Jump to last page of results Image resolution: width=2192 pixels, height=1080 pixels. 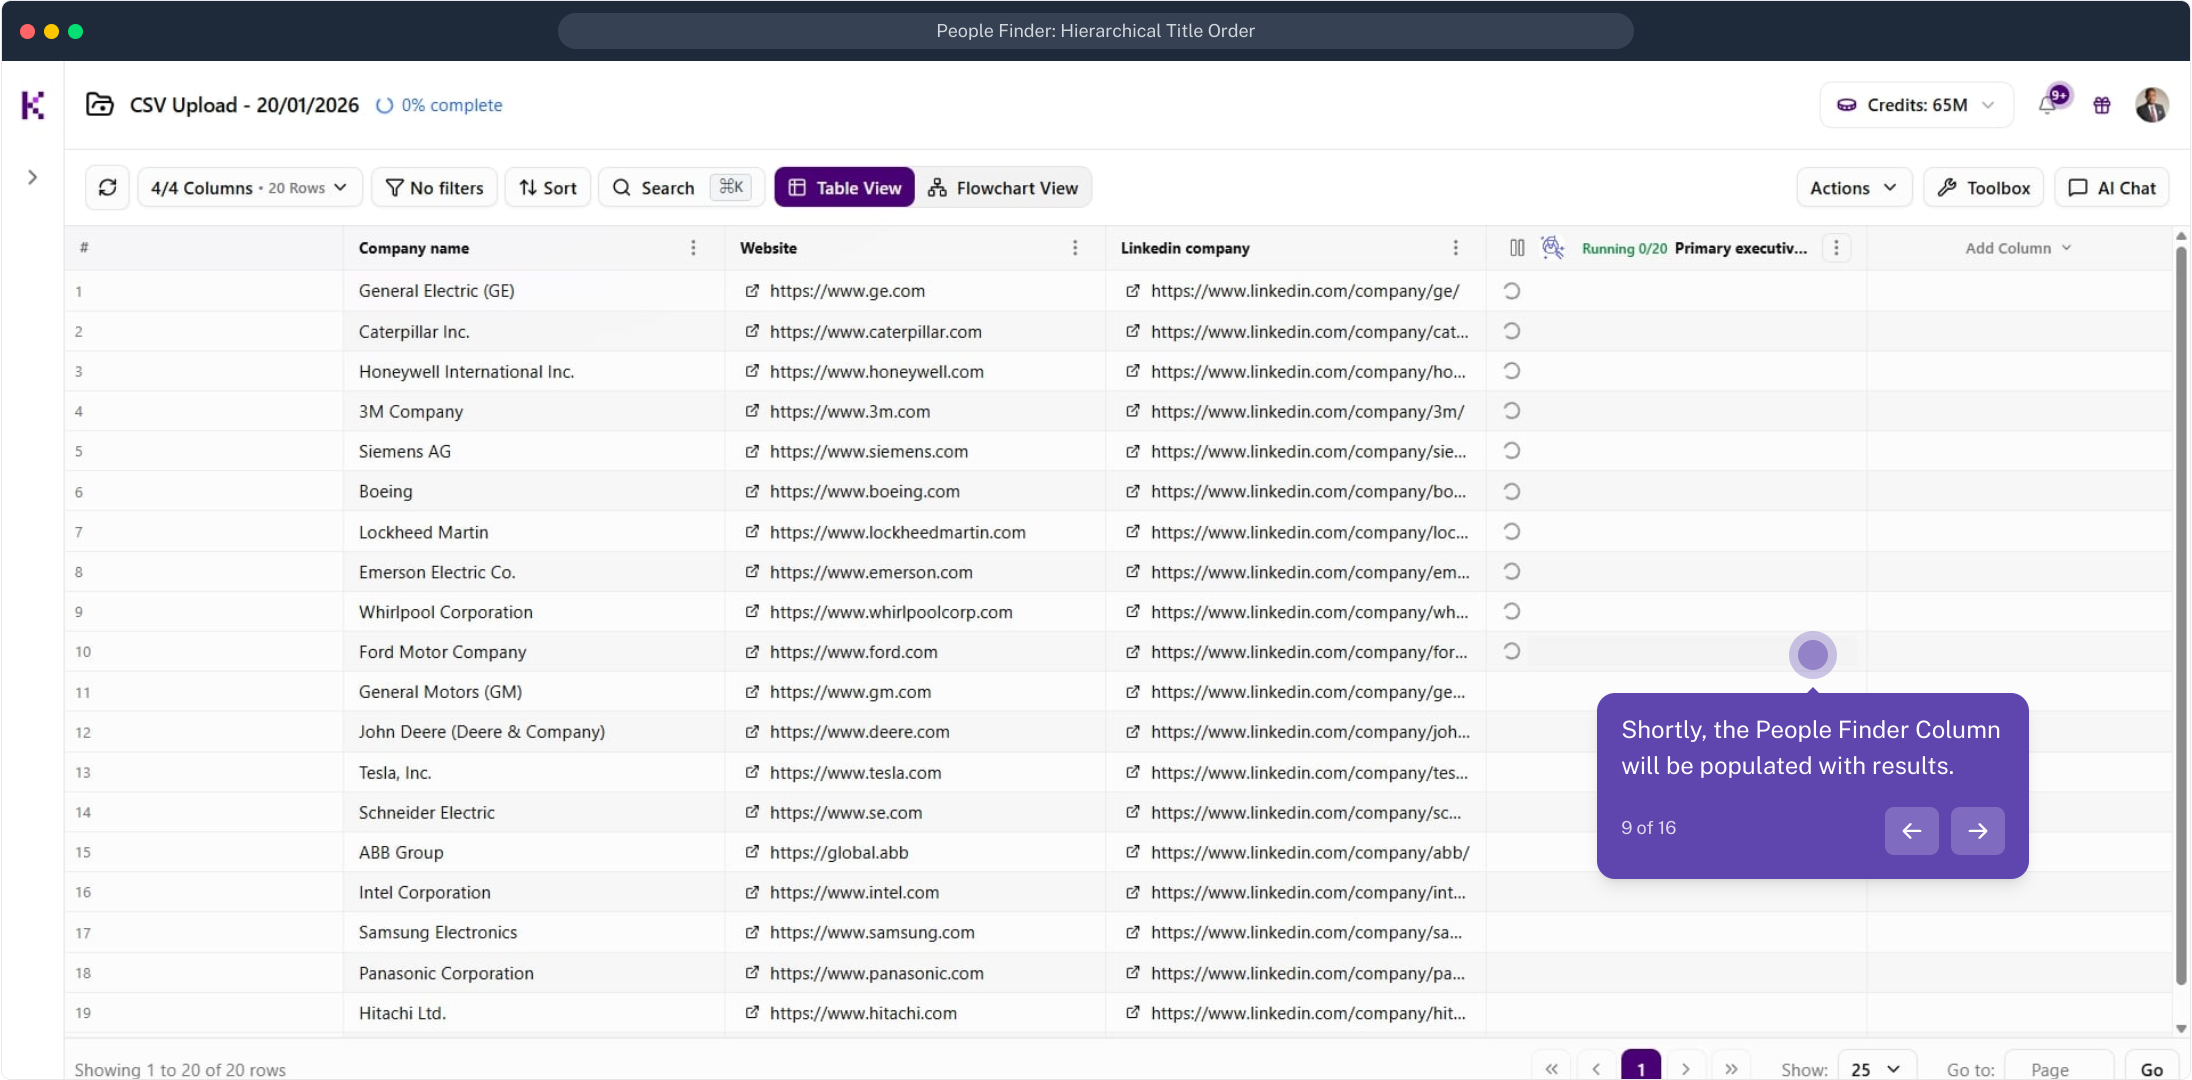pos(1731,1069)
